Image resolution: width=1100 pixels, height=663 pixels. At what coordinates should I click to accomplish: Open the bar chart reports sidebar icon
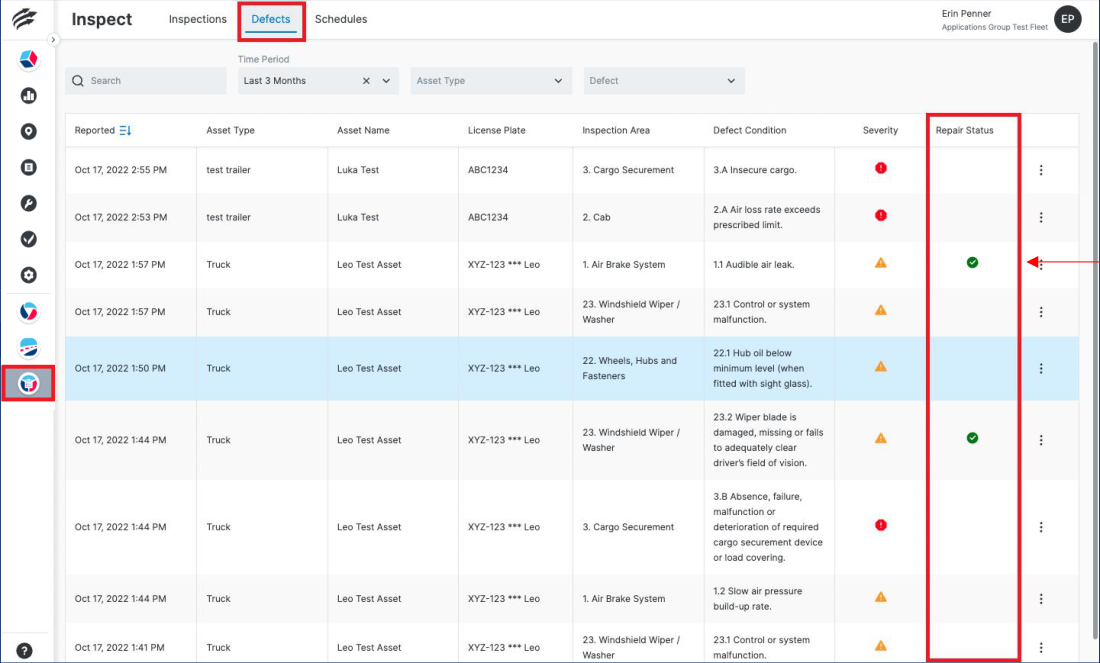28,96
